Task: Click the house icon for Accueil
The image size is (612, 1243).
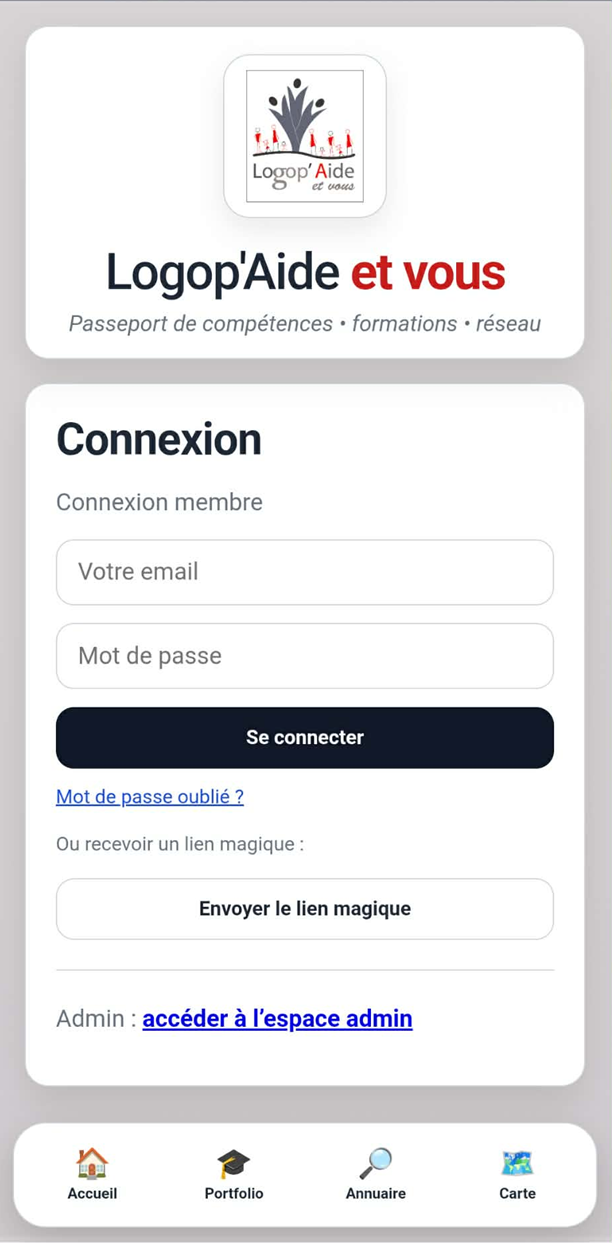Action: 92,1163
